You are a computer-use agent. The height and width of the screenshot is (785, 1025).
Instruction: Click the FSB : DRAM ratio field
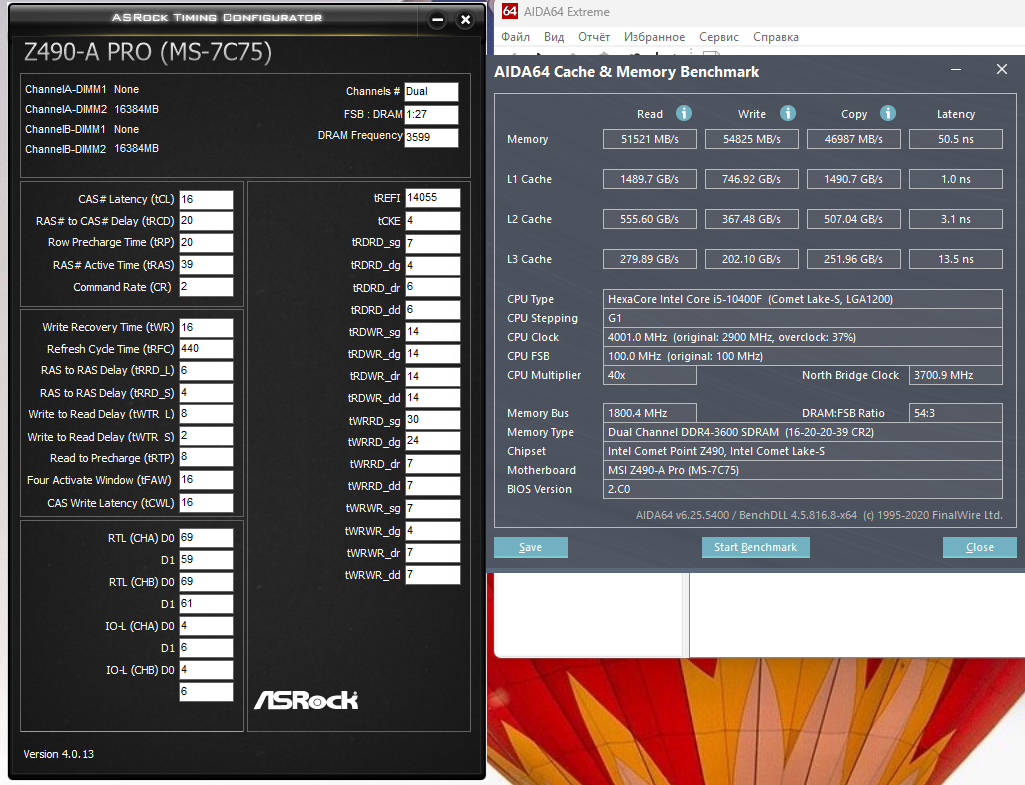coord(431,114)
